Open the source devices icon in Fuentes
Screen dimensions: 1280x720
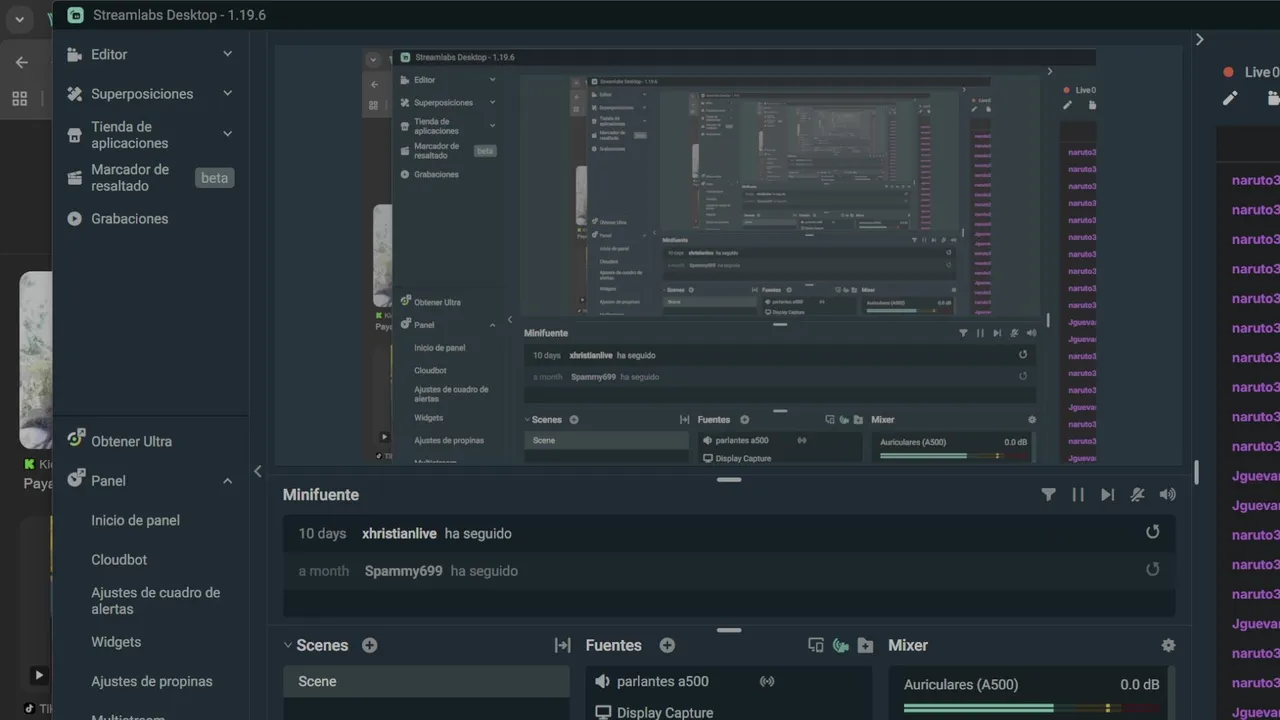(816, 646)
